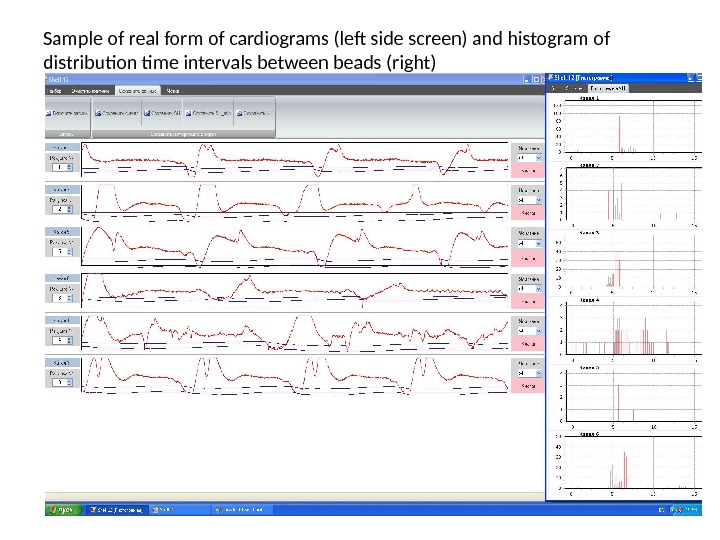Click the blue channel label of sixth cardiogram
The height and width of the screenshot is (540, 720).
pos(62,363)
